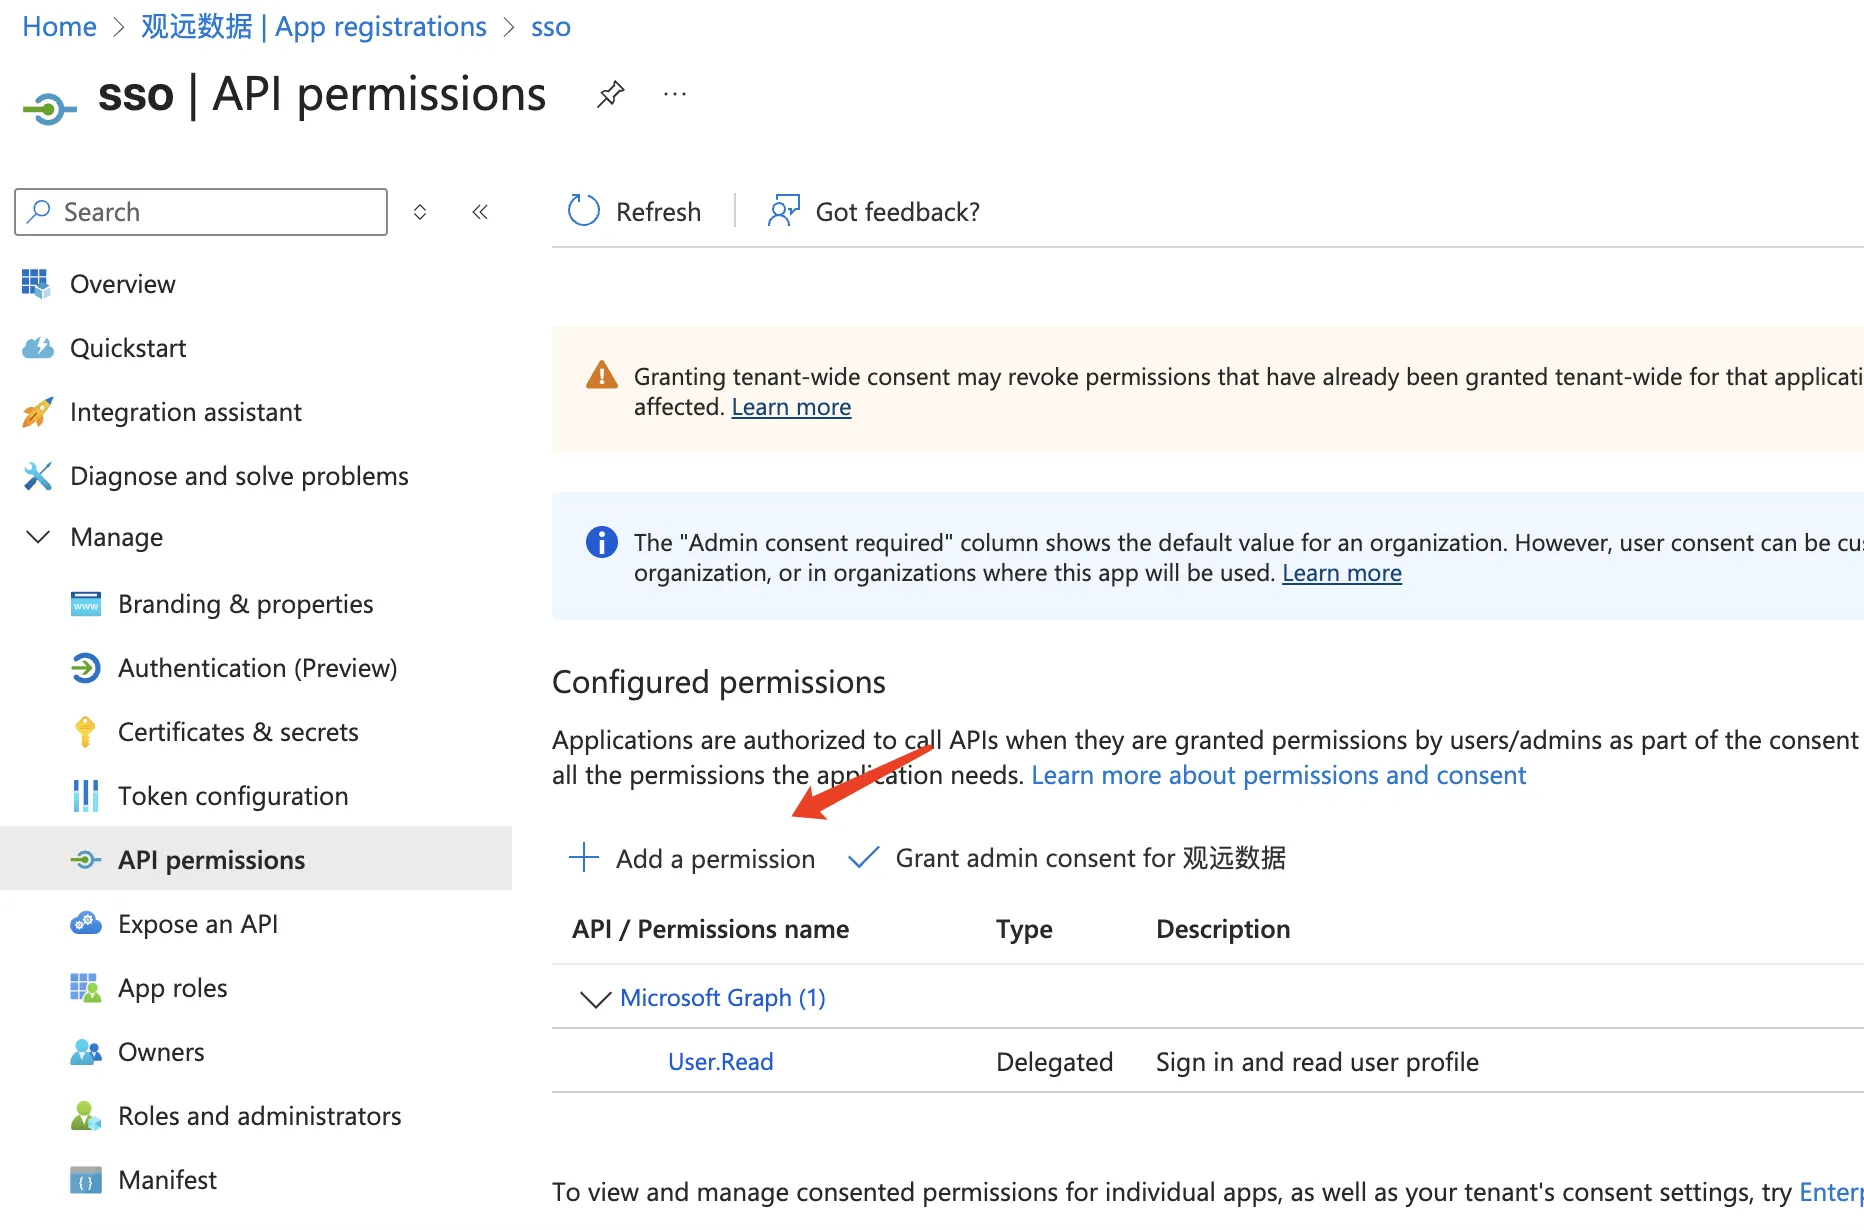
Task: Open Certificates & secrets key icon
Action: [x=86, y=732]
